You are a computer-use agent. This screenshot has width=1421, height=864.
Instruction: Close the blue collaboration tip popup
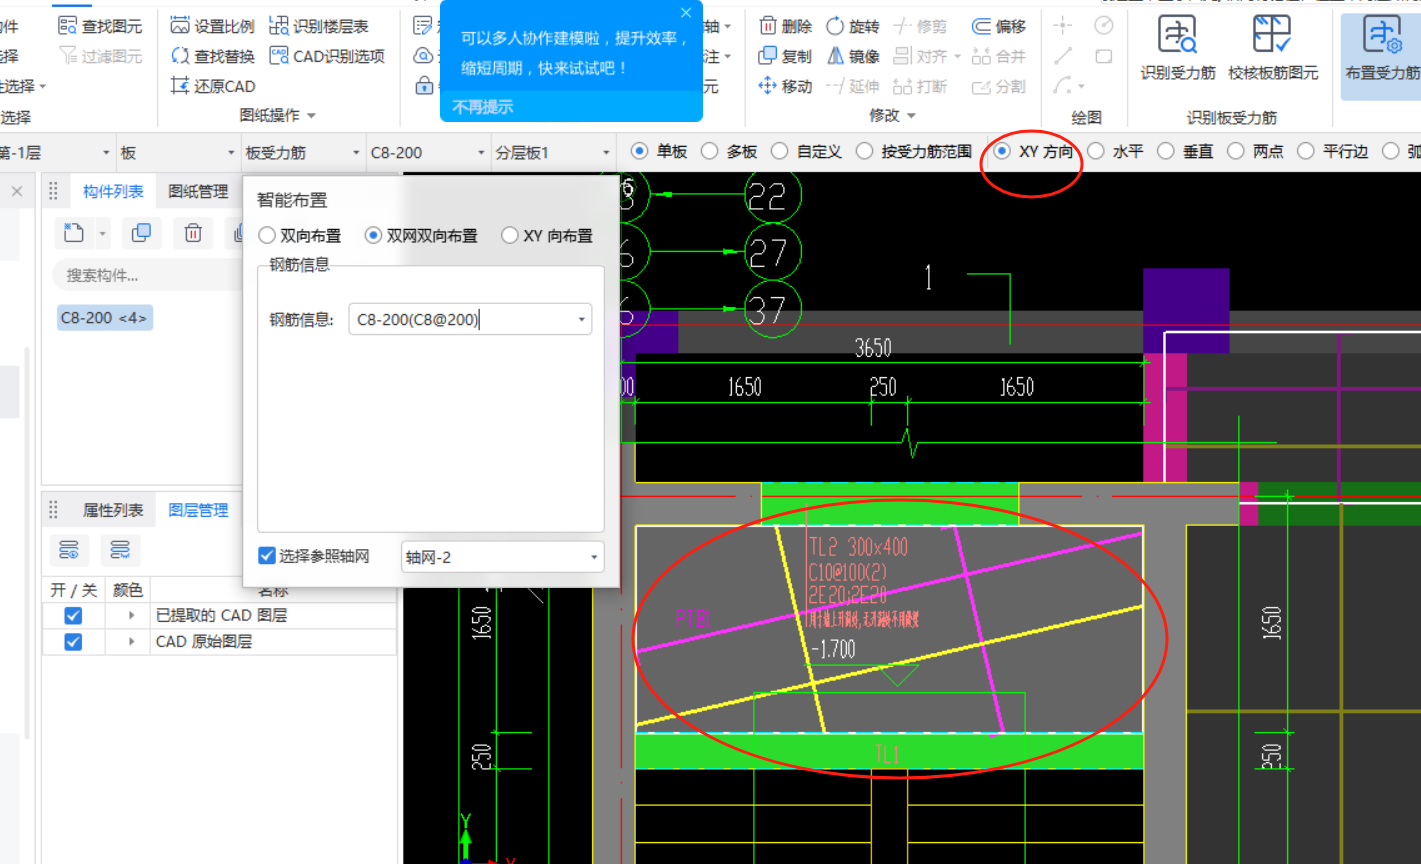(x=686, y=13)
